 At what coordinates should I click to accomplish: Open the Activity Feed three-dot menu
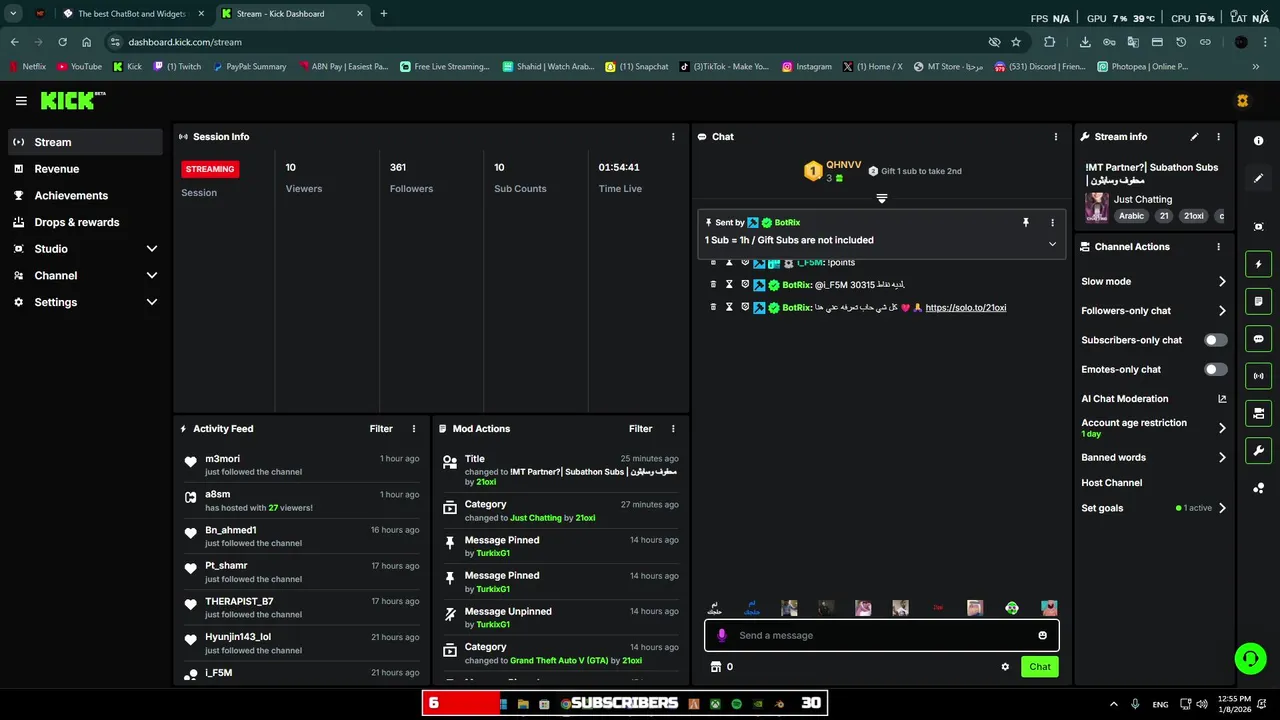point(414,429)
